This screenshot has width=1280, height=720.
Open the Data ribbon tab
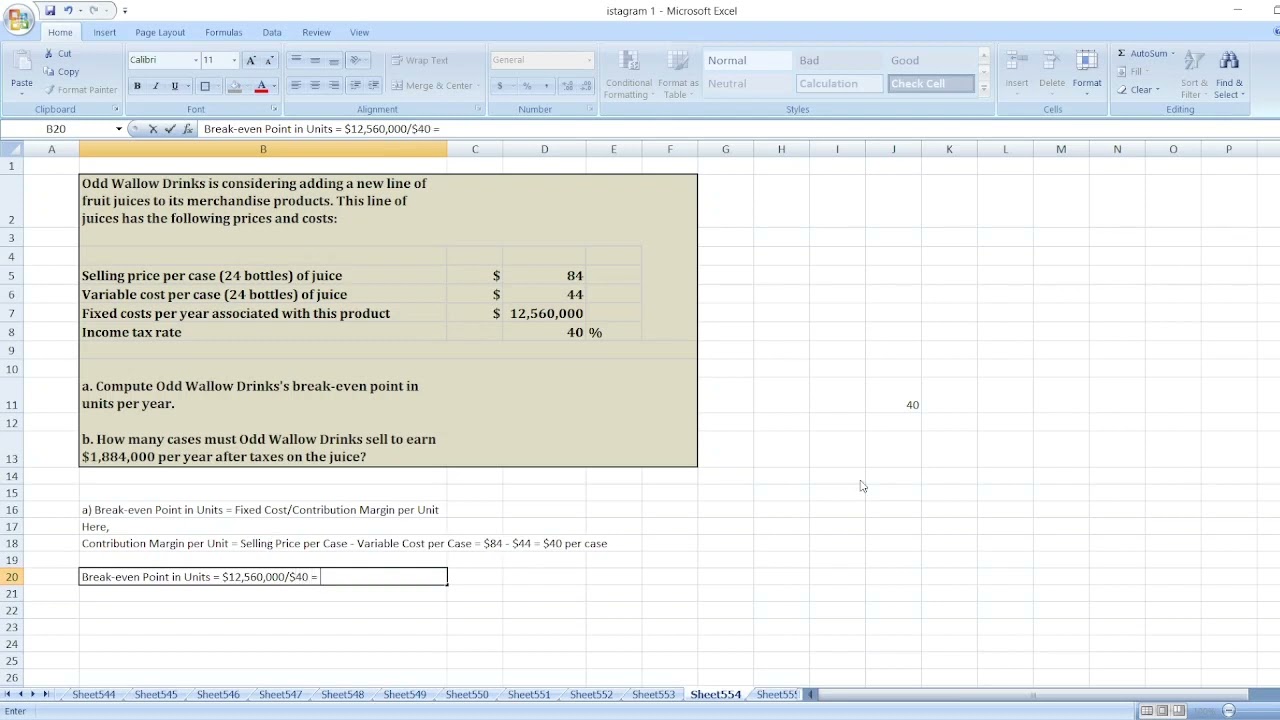coord(272,32)
